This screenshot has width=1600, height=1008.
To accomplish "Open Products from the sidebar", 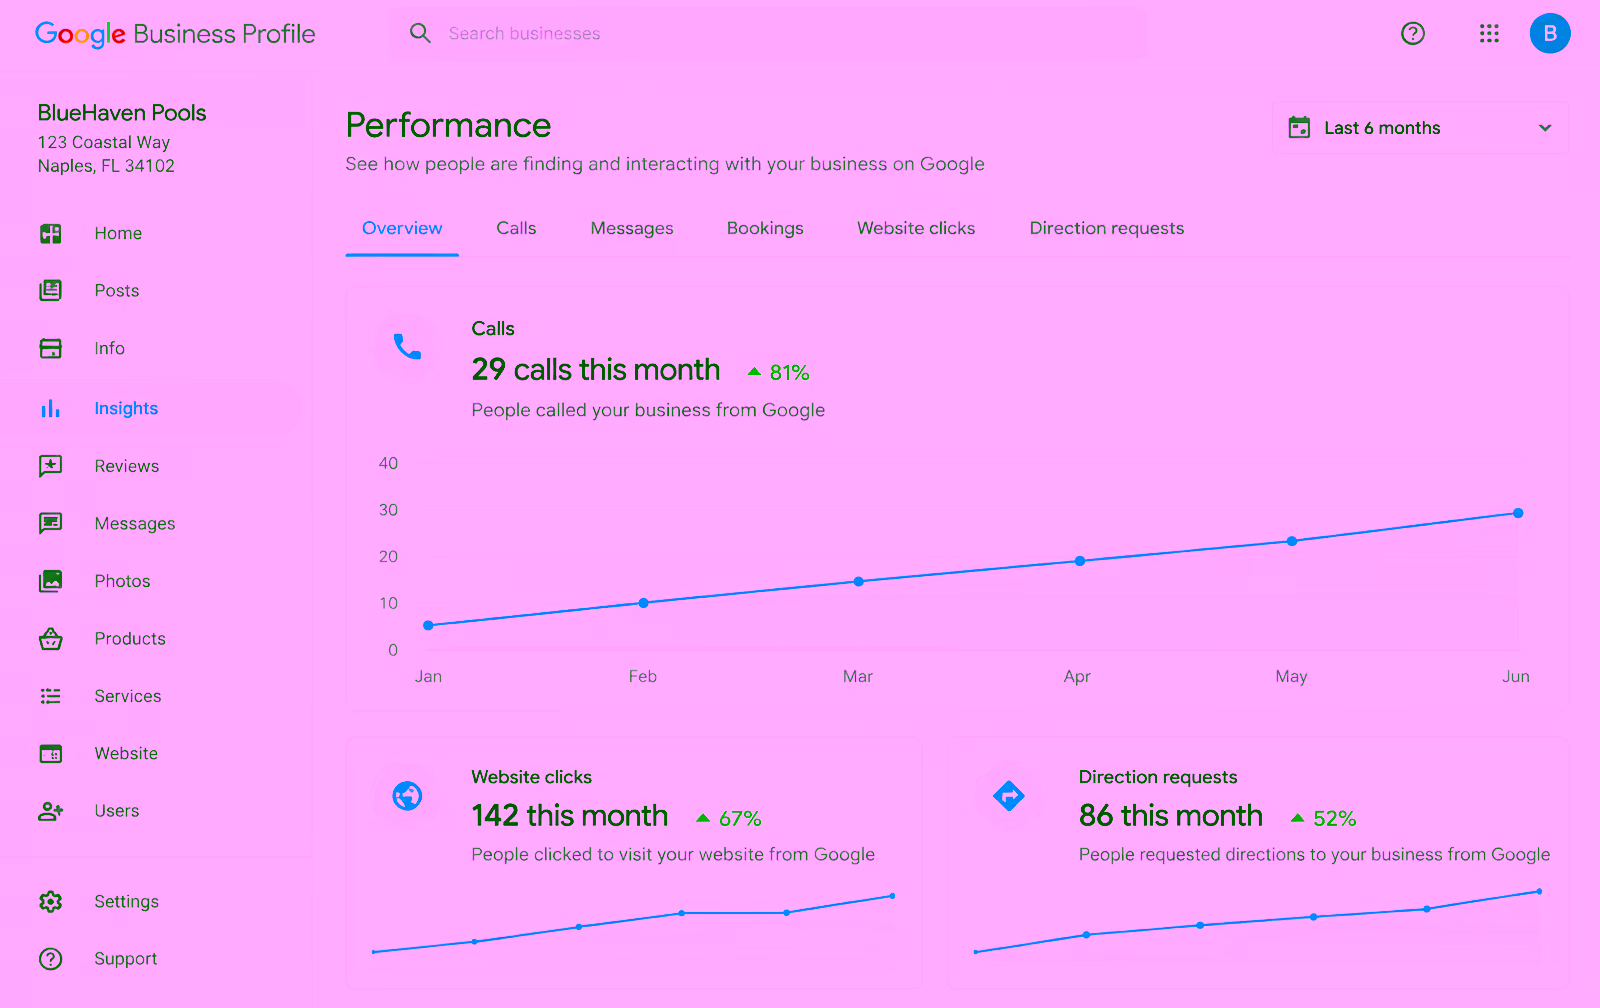I will pyautogui.click(x=130, y=639).
